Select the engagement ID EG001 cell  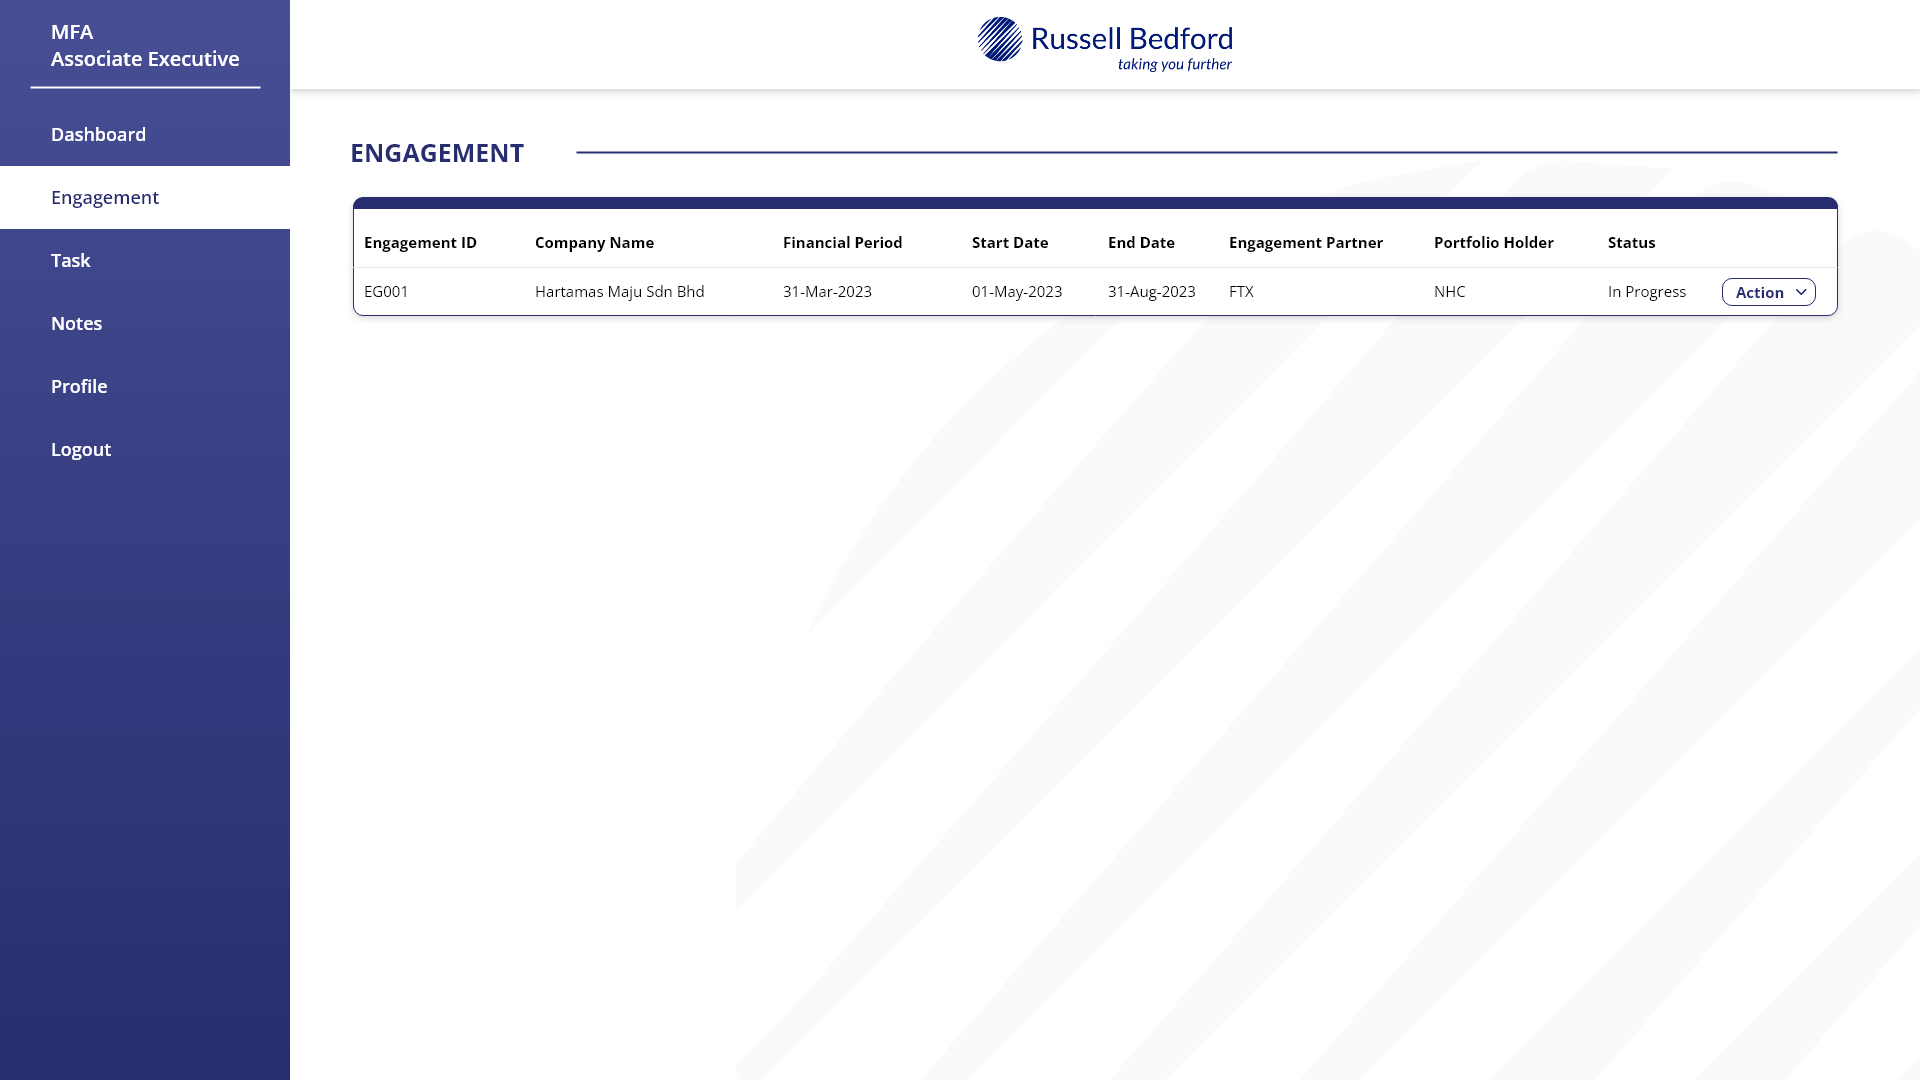point(387,292)
